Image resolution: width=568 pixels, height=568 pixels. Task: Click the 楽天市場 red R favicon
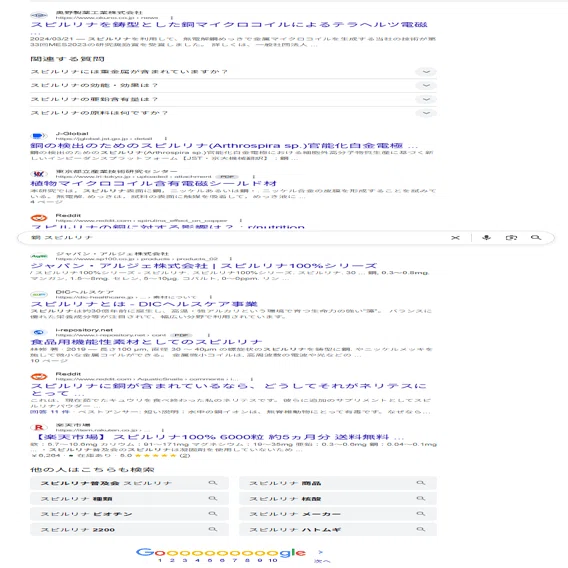[39, 427]
